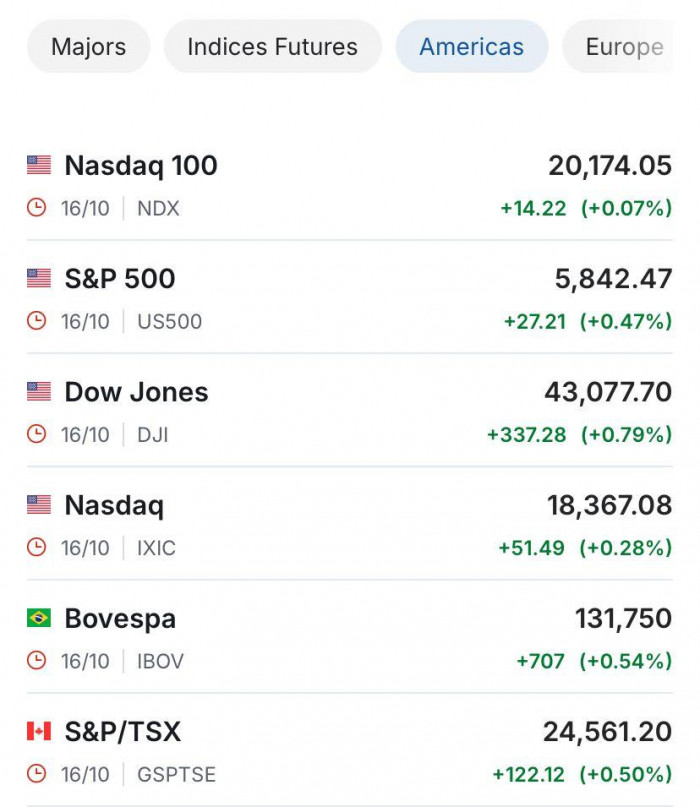Select the Americas tab
This screenshot has width=700, height=807.
471,47
